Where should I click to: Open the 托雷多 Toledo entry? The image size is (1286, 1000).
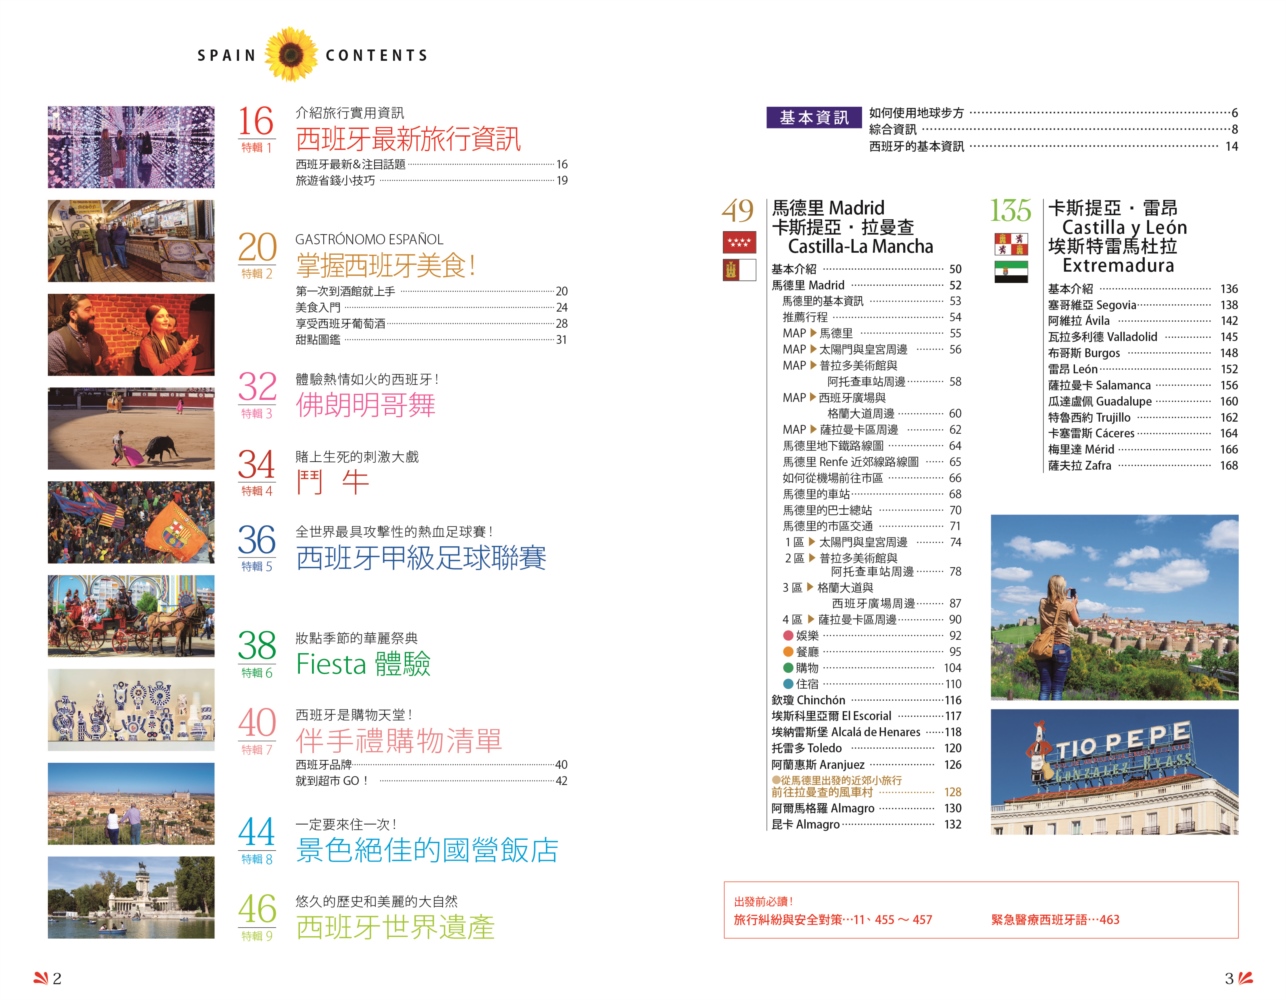coord(807,748)
